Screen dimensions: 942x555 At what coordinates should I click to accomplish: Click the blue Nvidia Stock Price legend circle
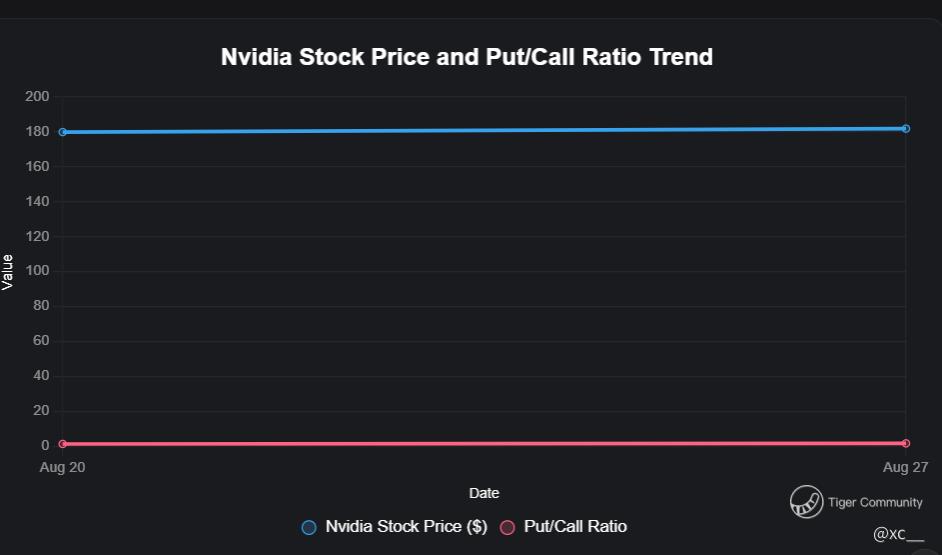pos(309,527)
